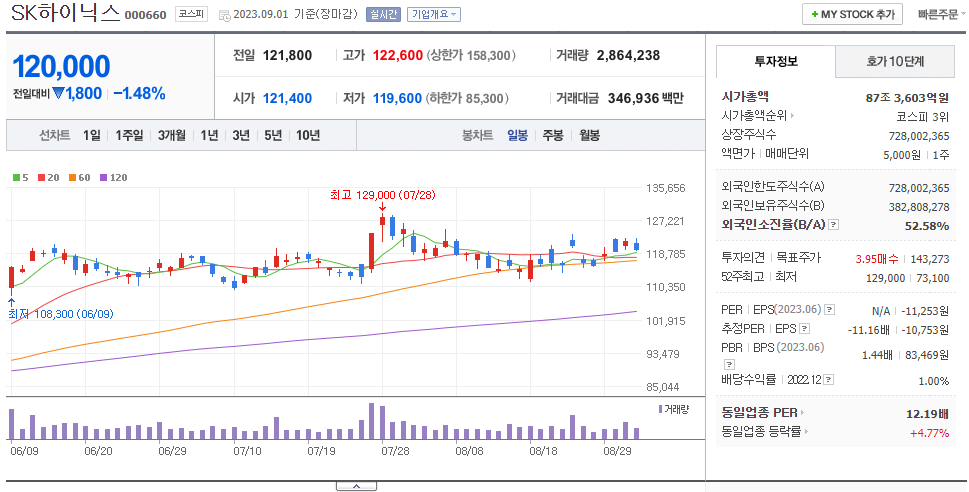
Task: Collapse the chart with the bottom chevron handle
Action: pos(356,486)
